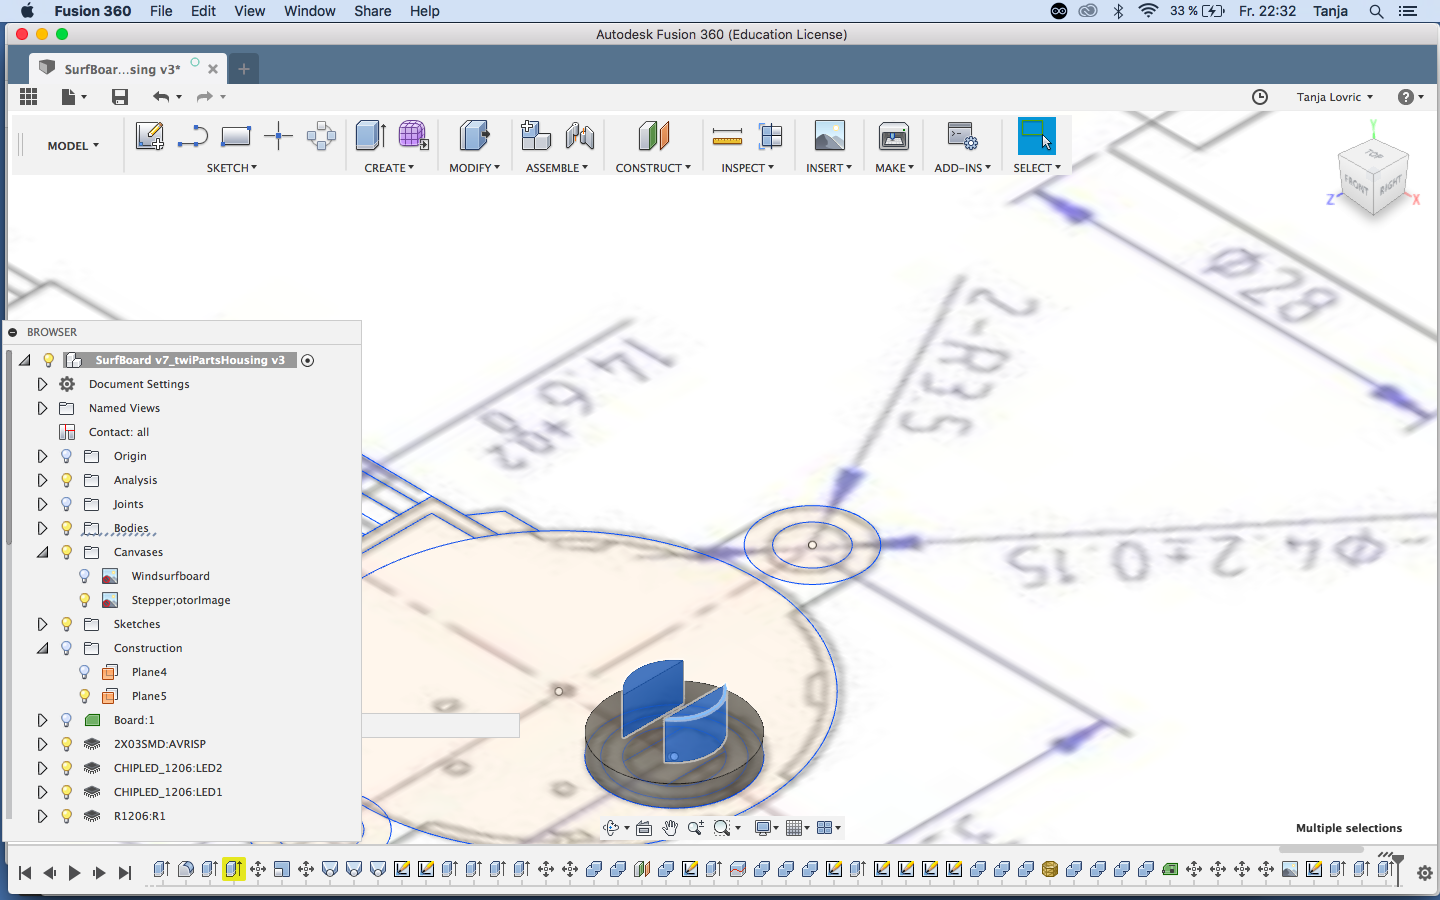Collapse the Construction folder
Viewport: 1440px width, 900px height.
tap(42, 648)
